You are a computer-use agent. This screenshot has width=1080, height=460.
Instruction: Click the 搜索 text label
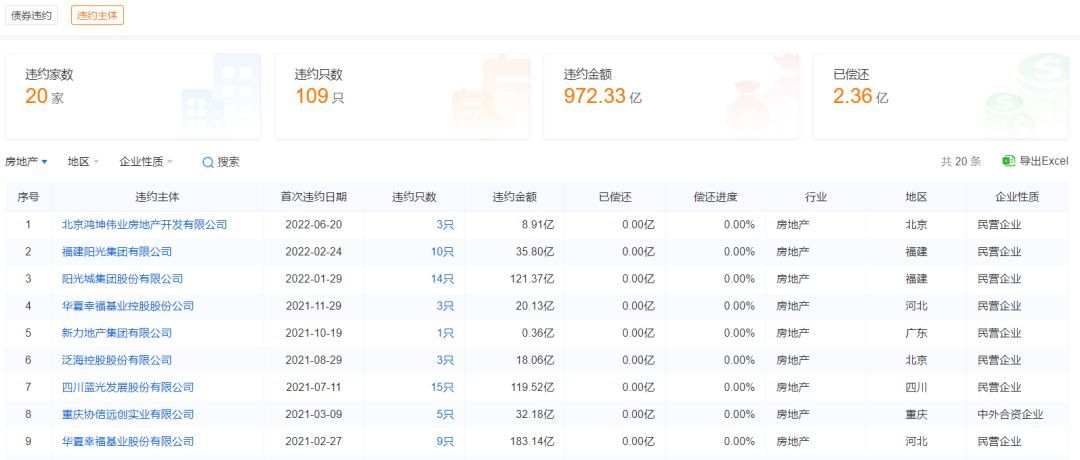229,163
